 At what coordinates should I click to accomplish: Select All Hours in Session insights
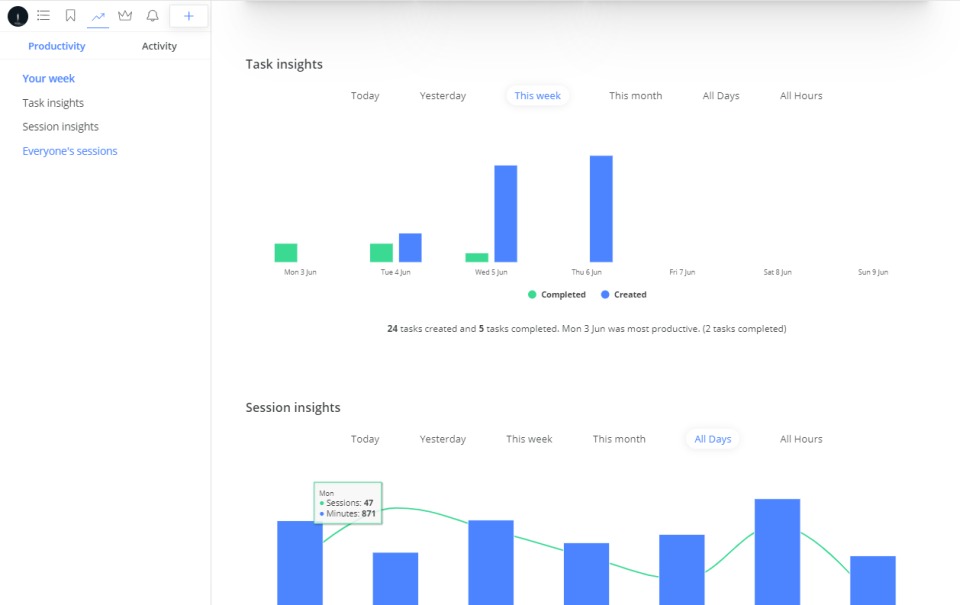coord(801,439)
